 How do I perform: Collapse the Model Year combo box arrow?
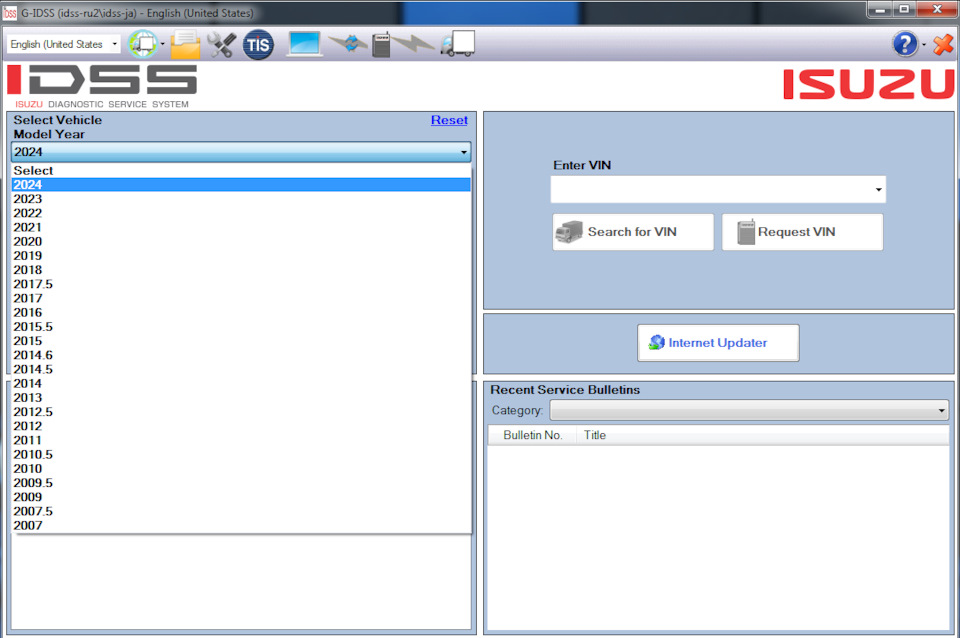coord(464,152)
